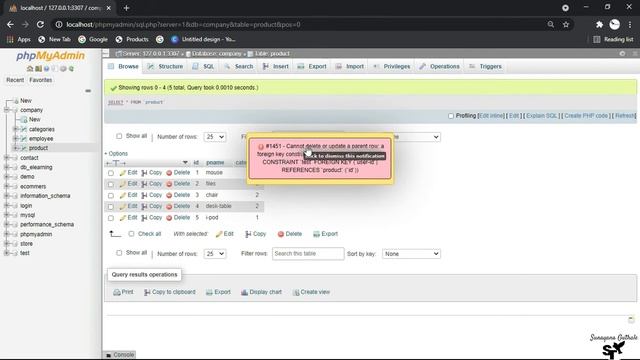
Task: Focus the Search this table field
Action: click(x=308, y=254)
